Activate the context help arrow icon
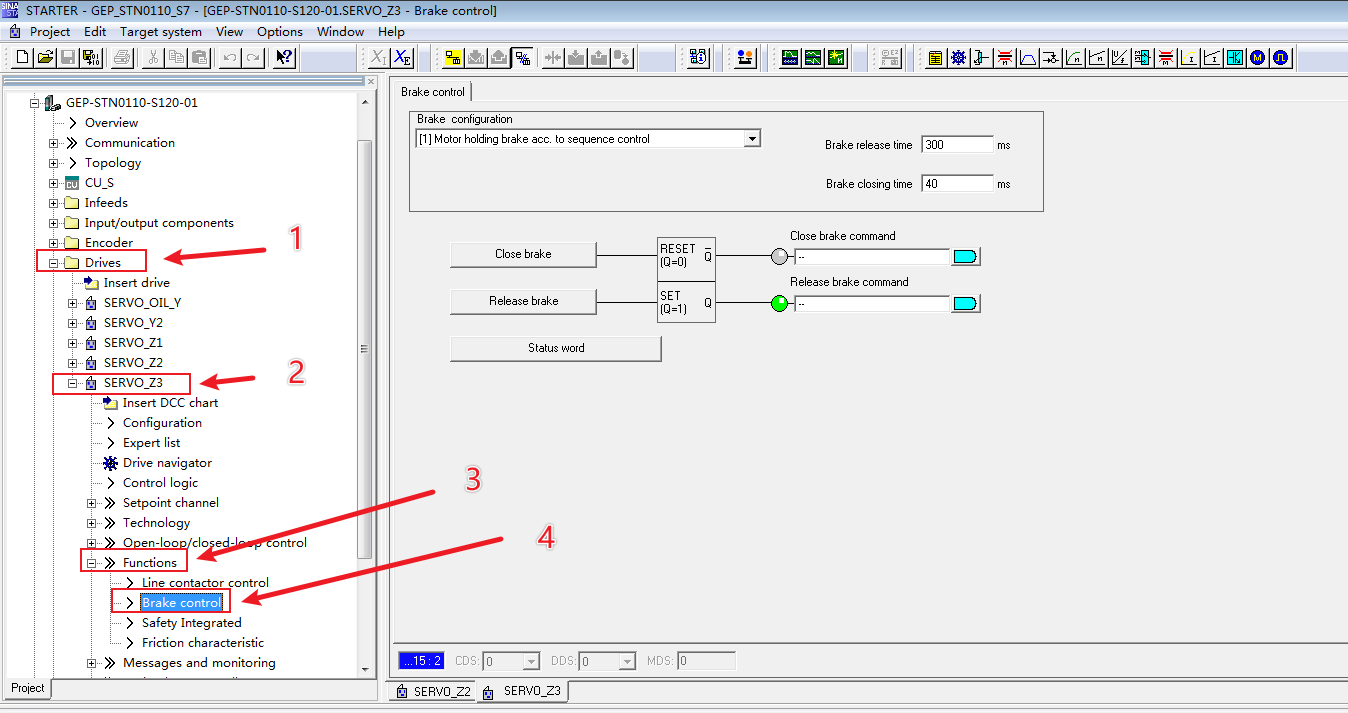The width and height of the screenshot is (1348, 713). point(284,58)
